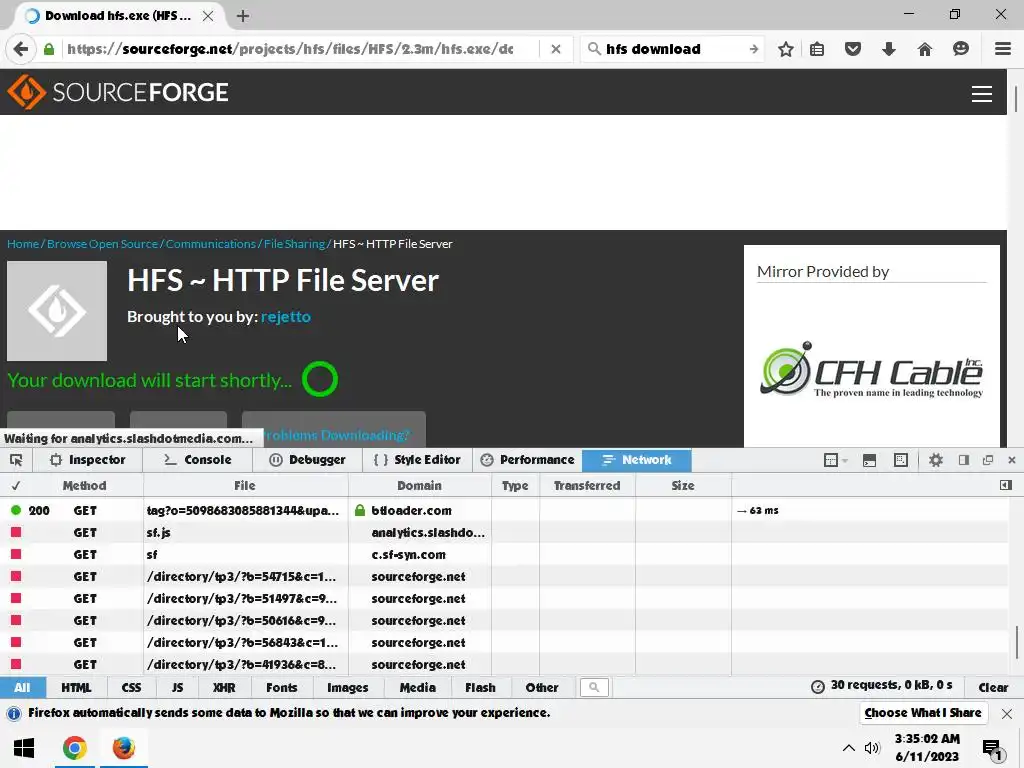
Task: Filter requests by Flash
Action: tap(480, 687)
